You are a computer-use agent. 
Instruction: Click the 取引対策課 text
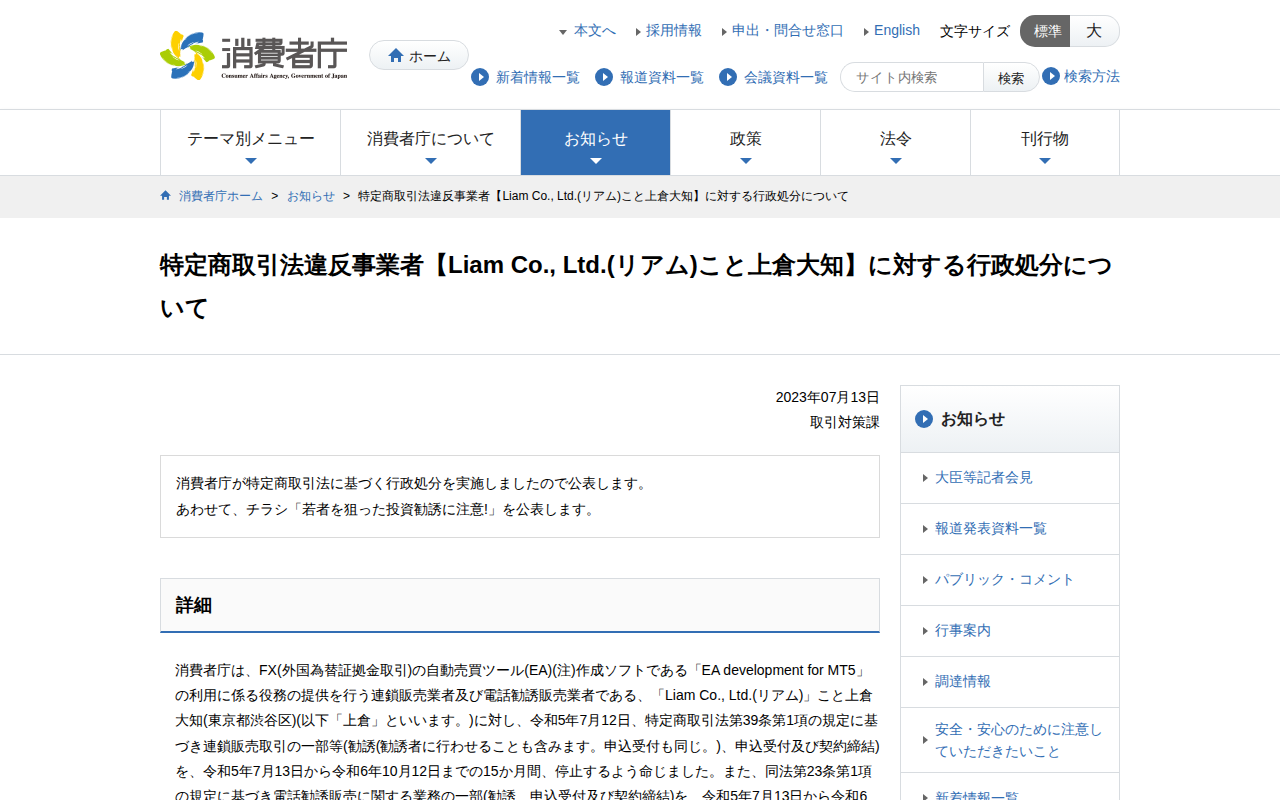[x=845, y=422]
